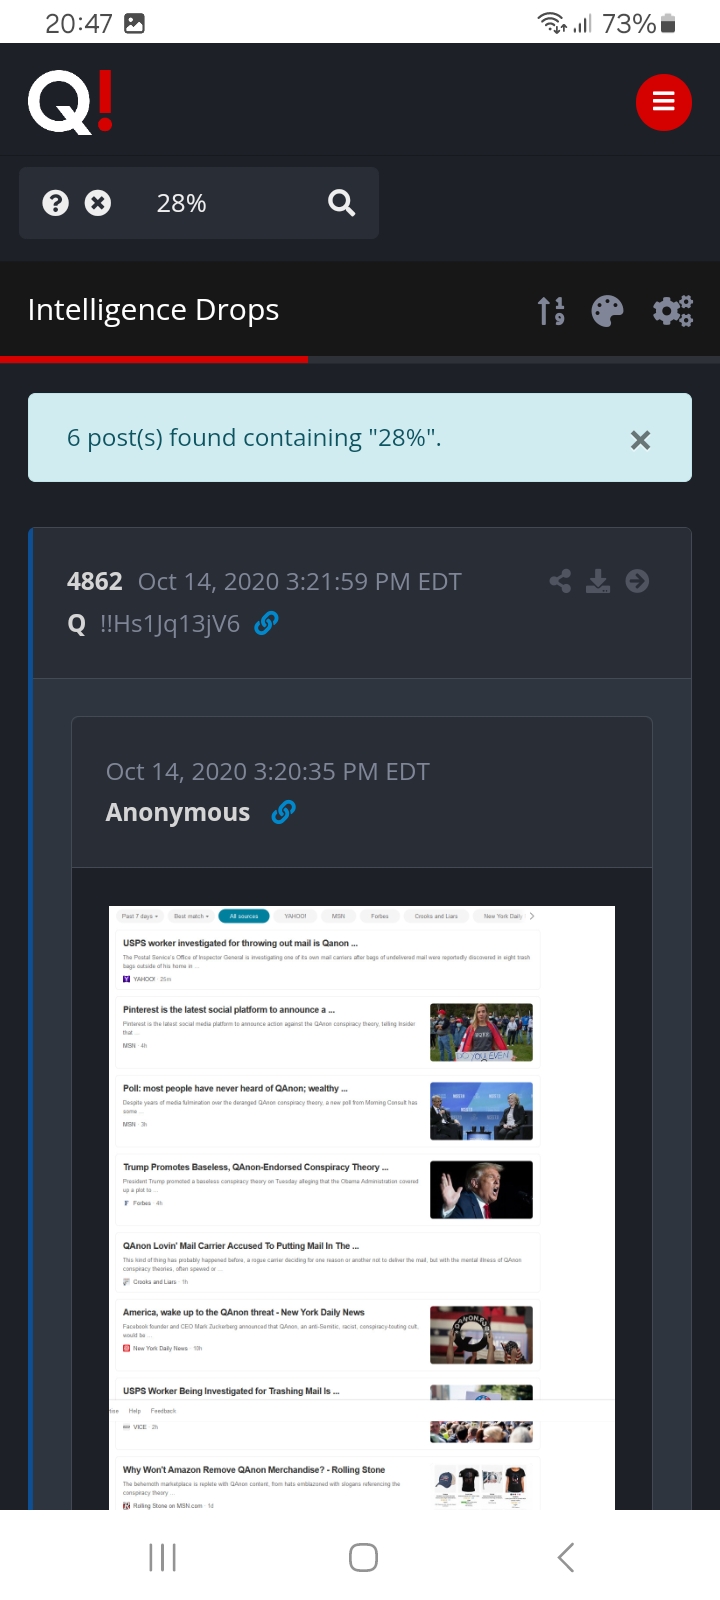
Task: Run search with magnifier icon
Action: click(x=342, y=203)
